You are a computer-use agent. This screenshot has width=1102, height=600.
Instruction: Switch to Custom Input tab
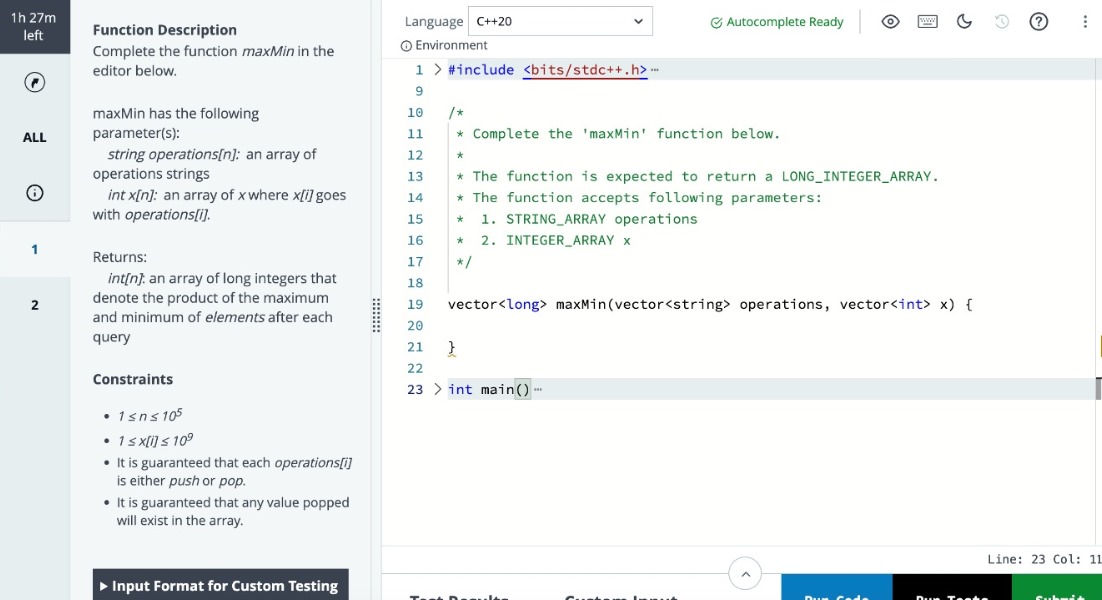pyautogui.click(x=621, y=595)
